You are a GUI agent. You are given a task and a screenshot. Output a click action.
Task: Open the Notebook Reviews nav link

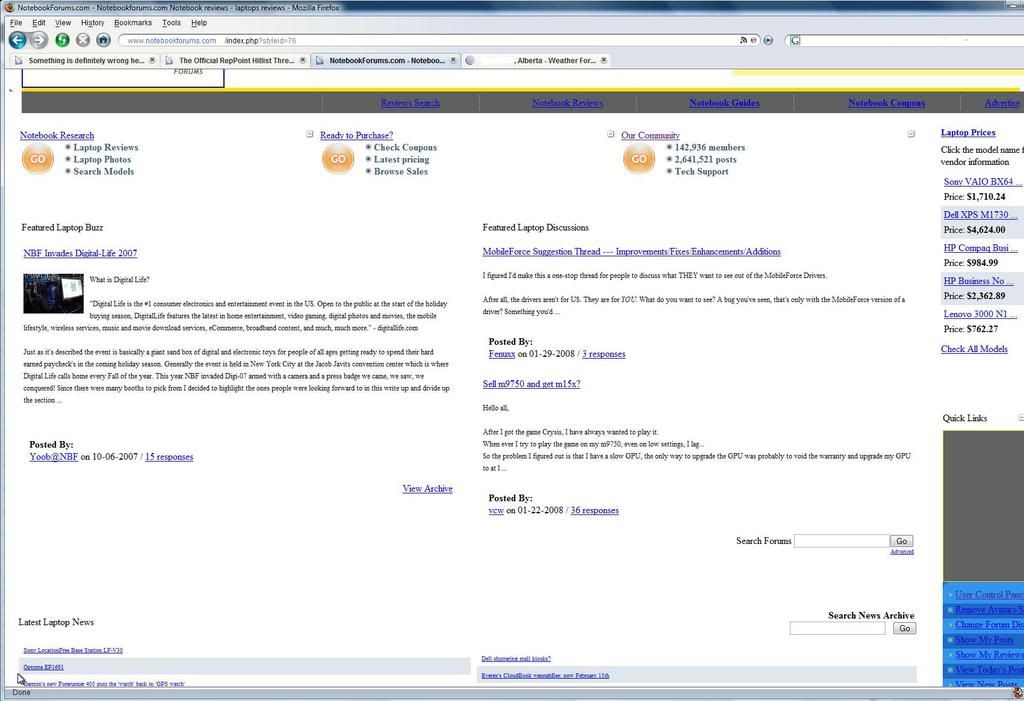click(x=568, y=103)
